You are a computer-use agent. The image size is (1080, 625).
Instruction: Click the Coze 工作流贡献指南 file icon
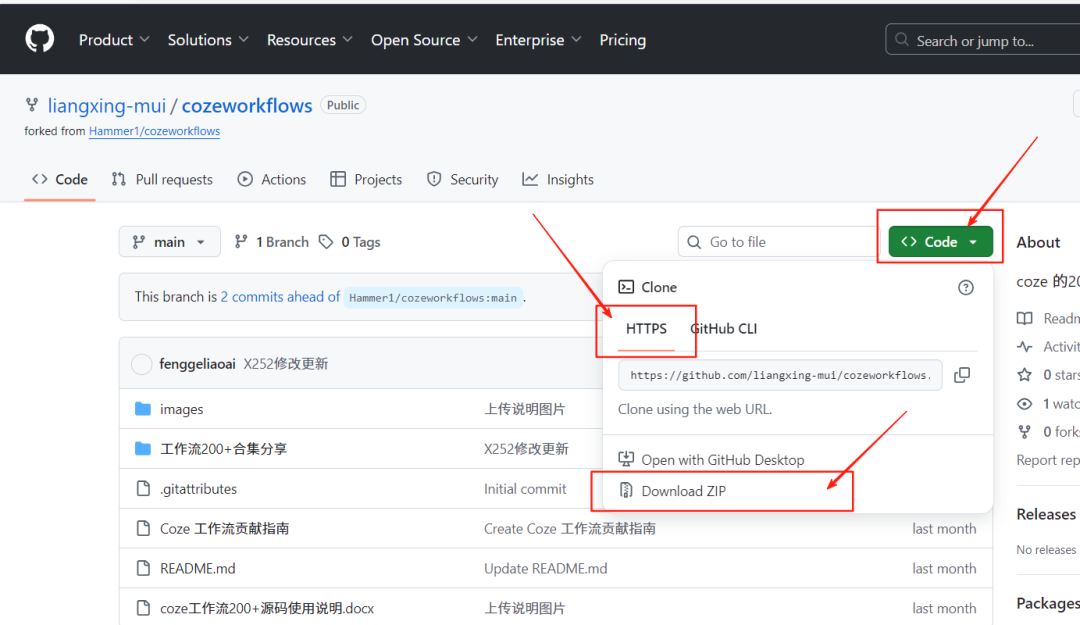coord(143,529)
